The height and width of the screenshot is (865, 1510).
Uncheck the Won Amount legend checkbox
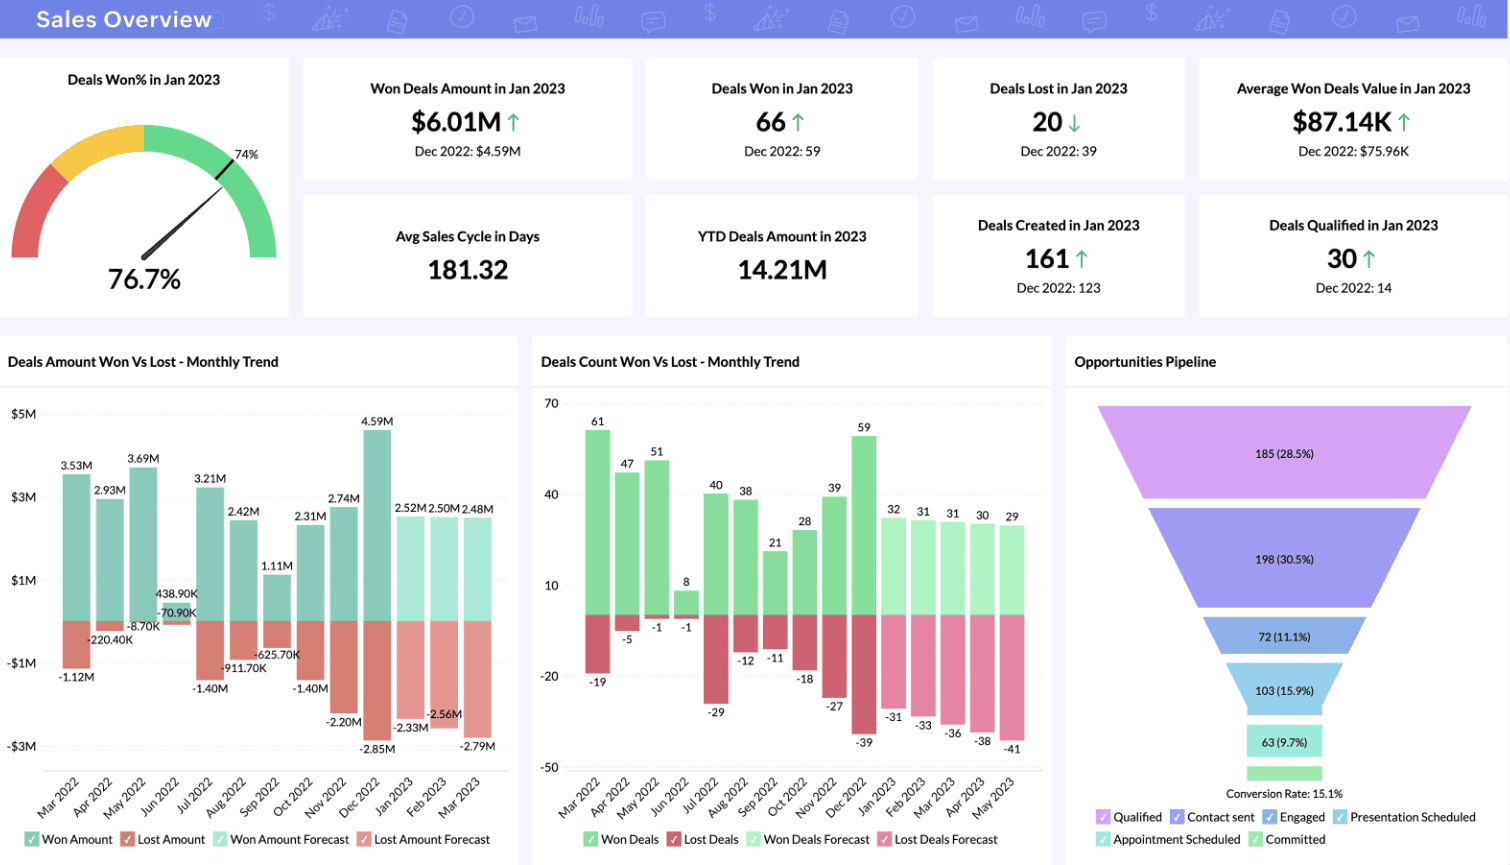tap(32, 840)
